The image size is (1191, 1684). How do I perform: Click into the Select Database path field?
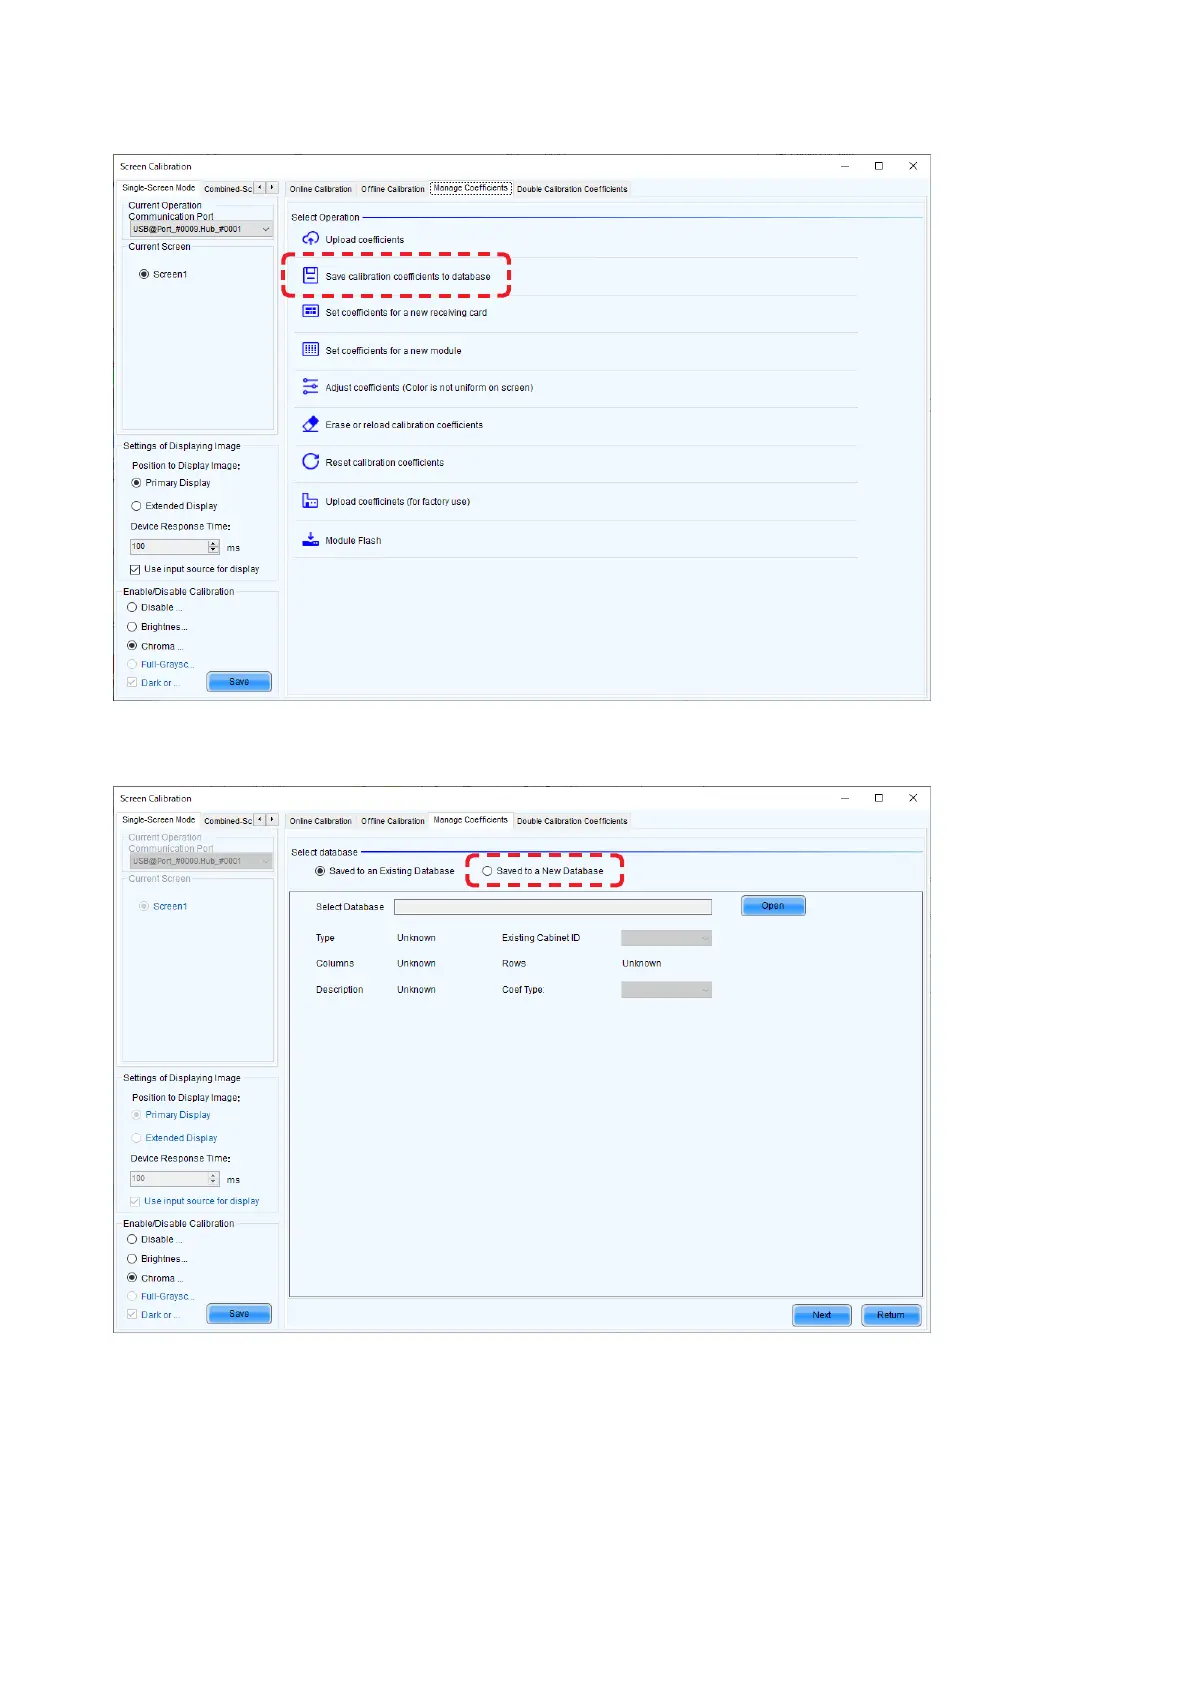(552, 907)
